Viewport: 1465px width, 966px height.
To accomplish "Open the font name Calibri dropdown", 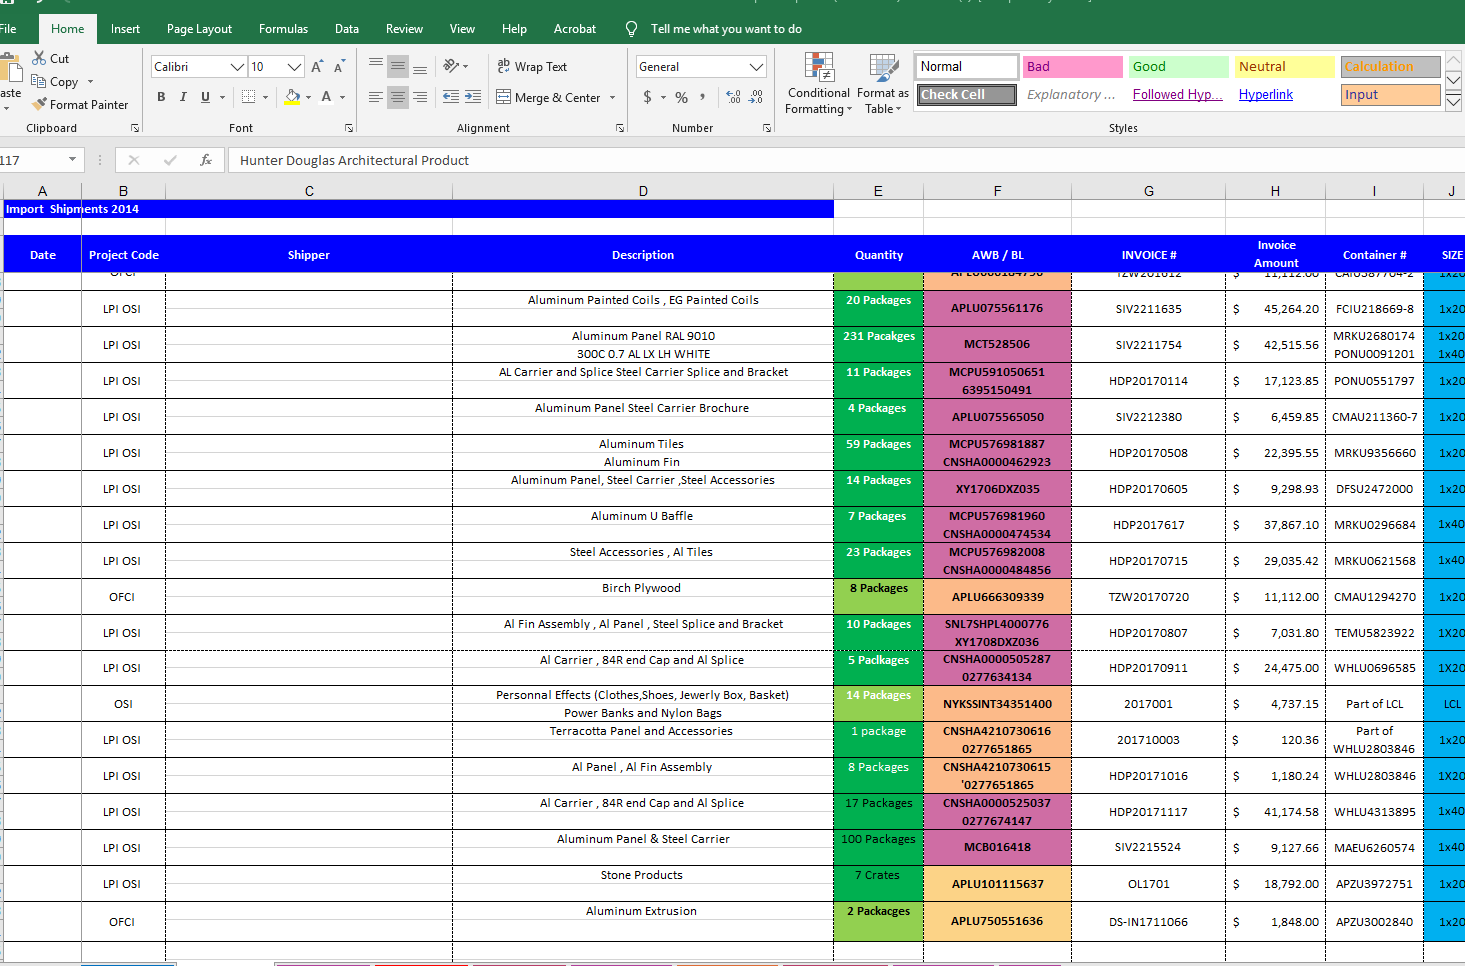I will [237, 67].
